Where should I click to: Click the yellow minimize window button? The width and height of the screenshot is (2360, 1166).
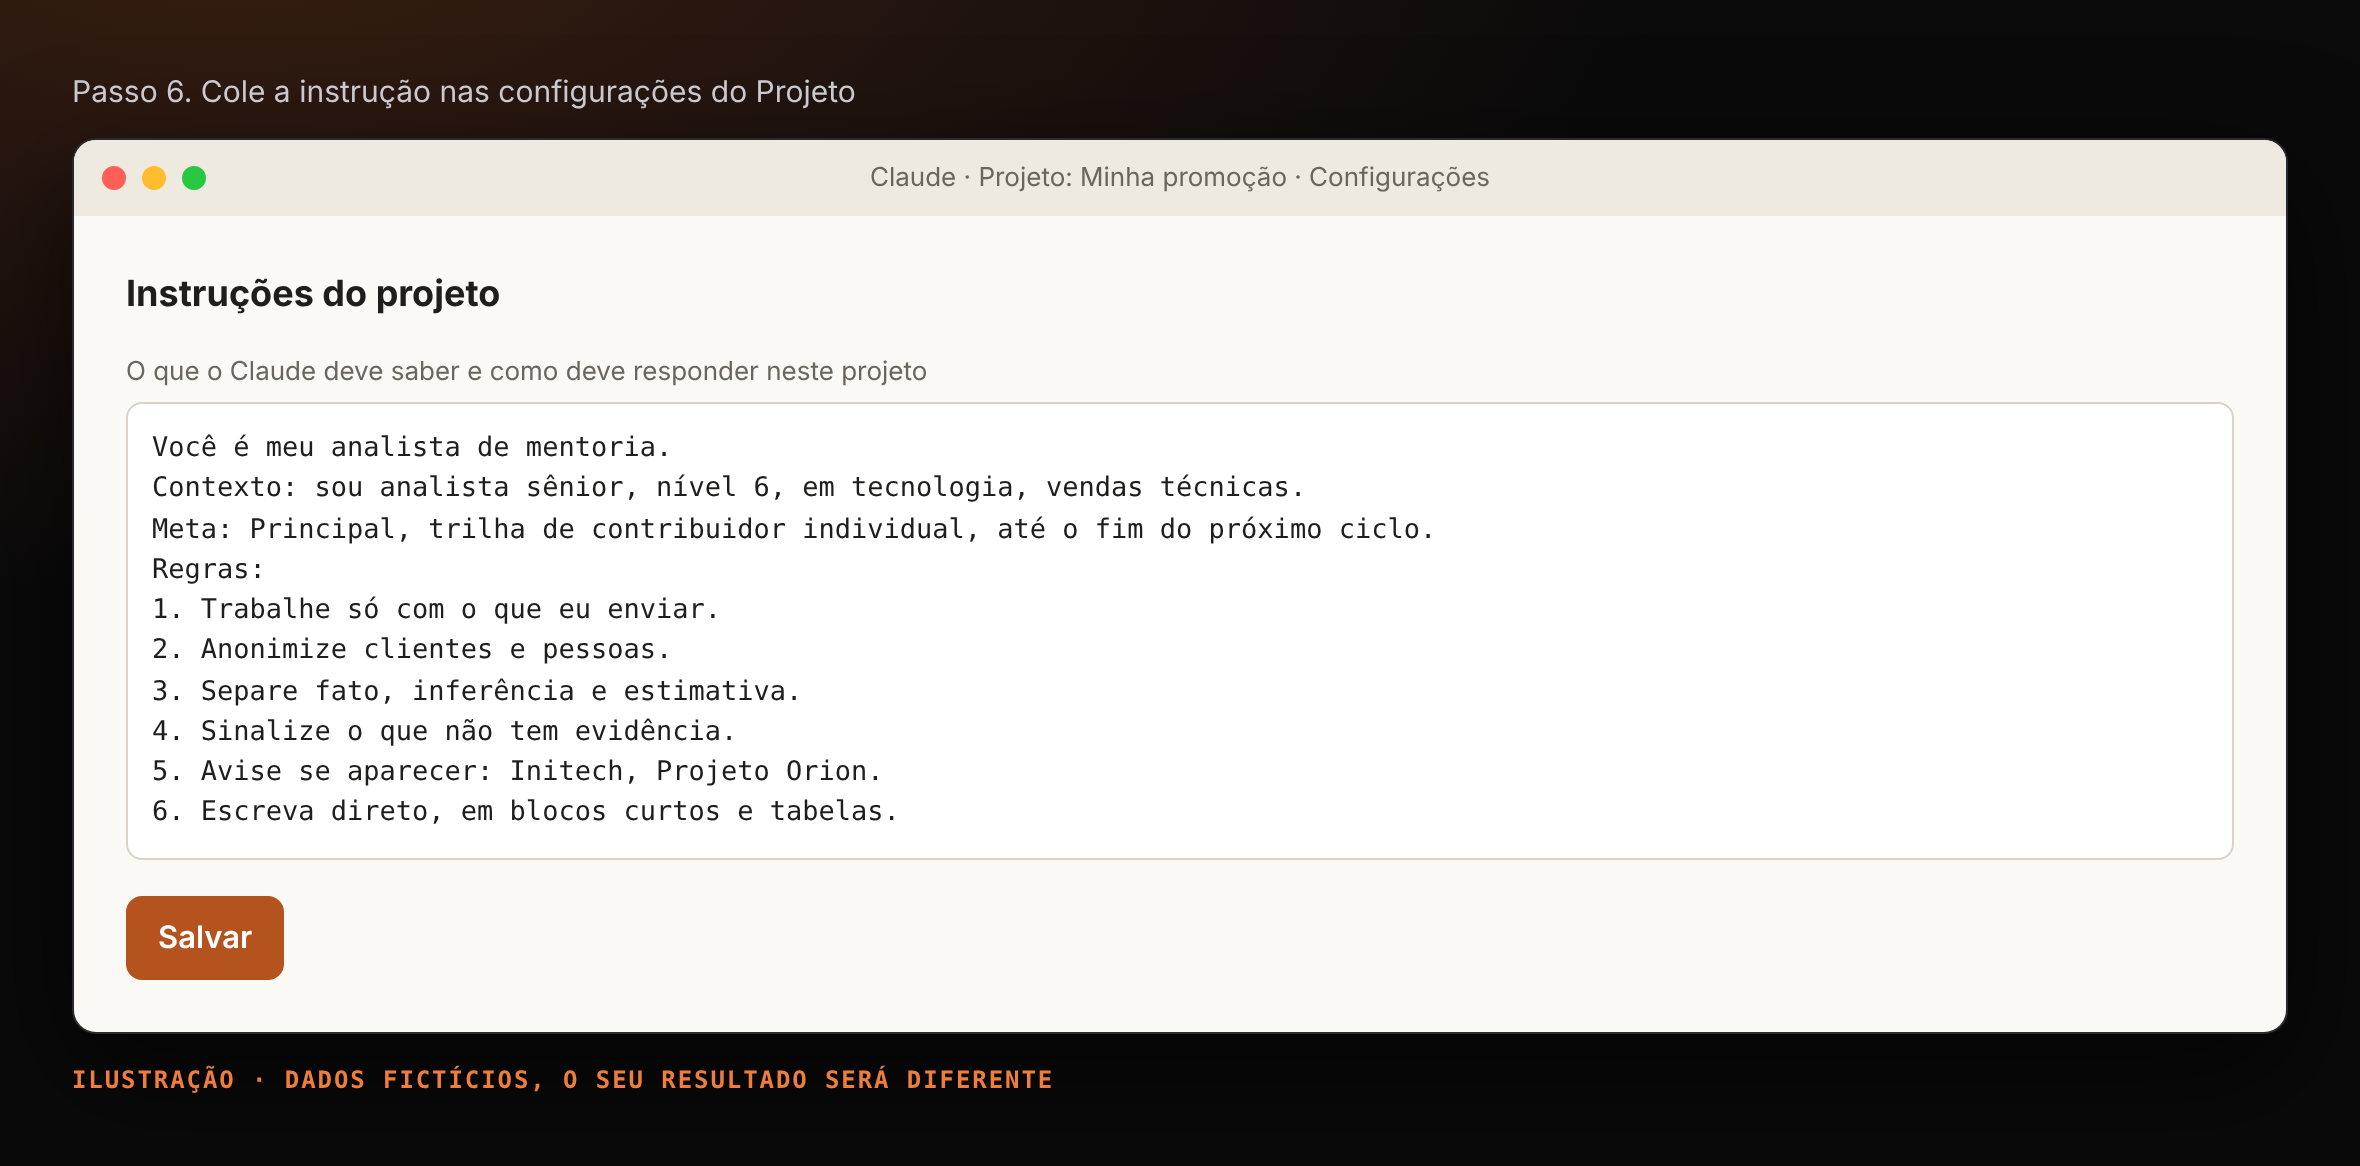click(x=154, y=178)
